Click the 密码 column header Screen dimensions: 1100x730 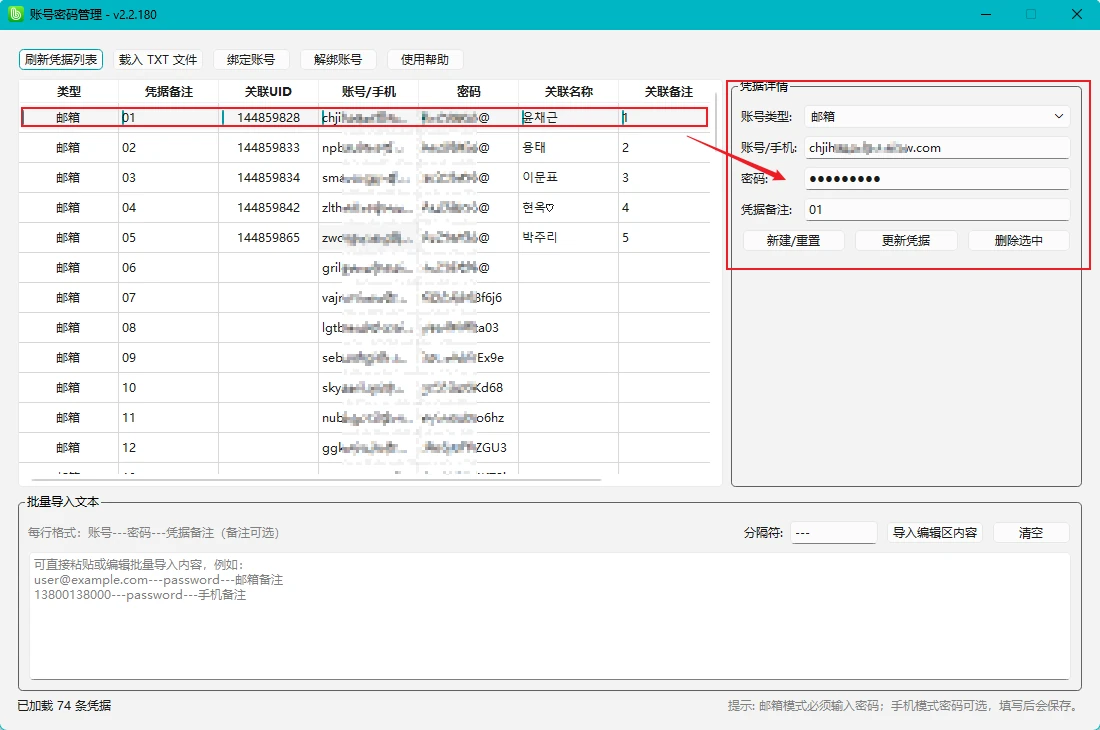(468, 92)
